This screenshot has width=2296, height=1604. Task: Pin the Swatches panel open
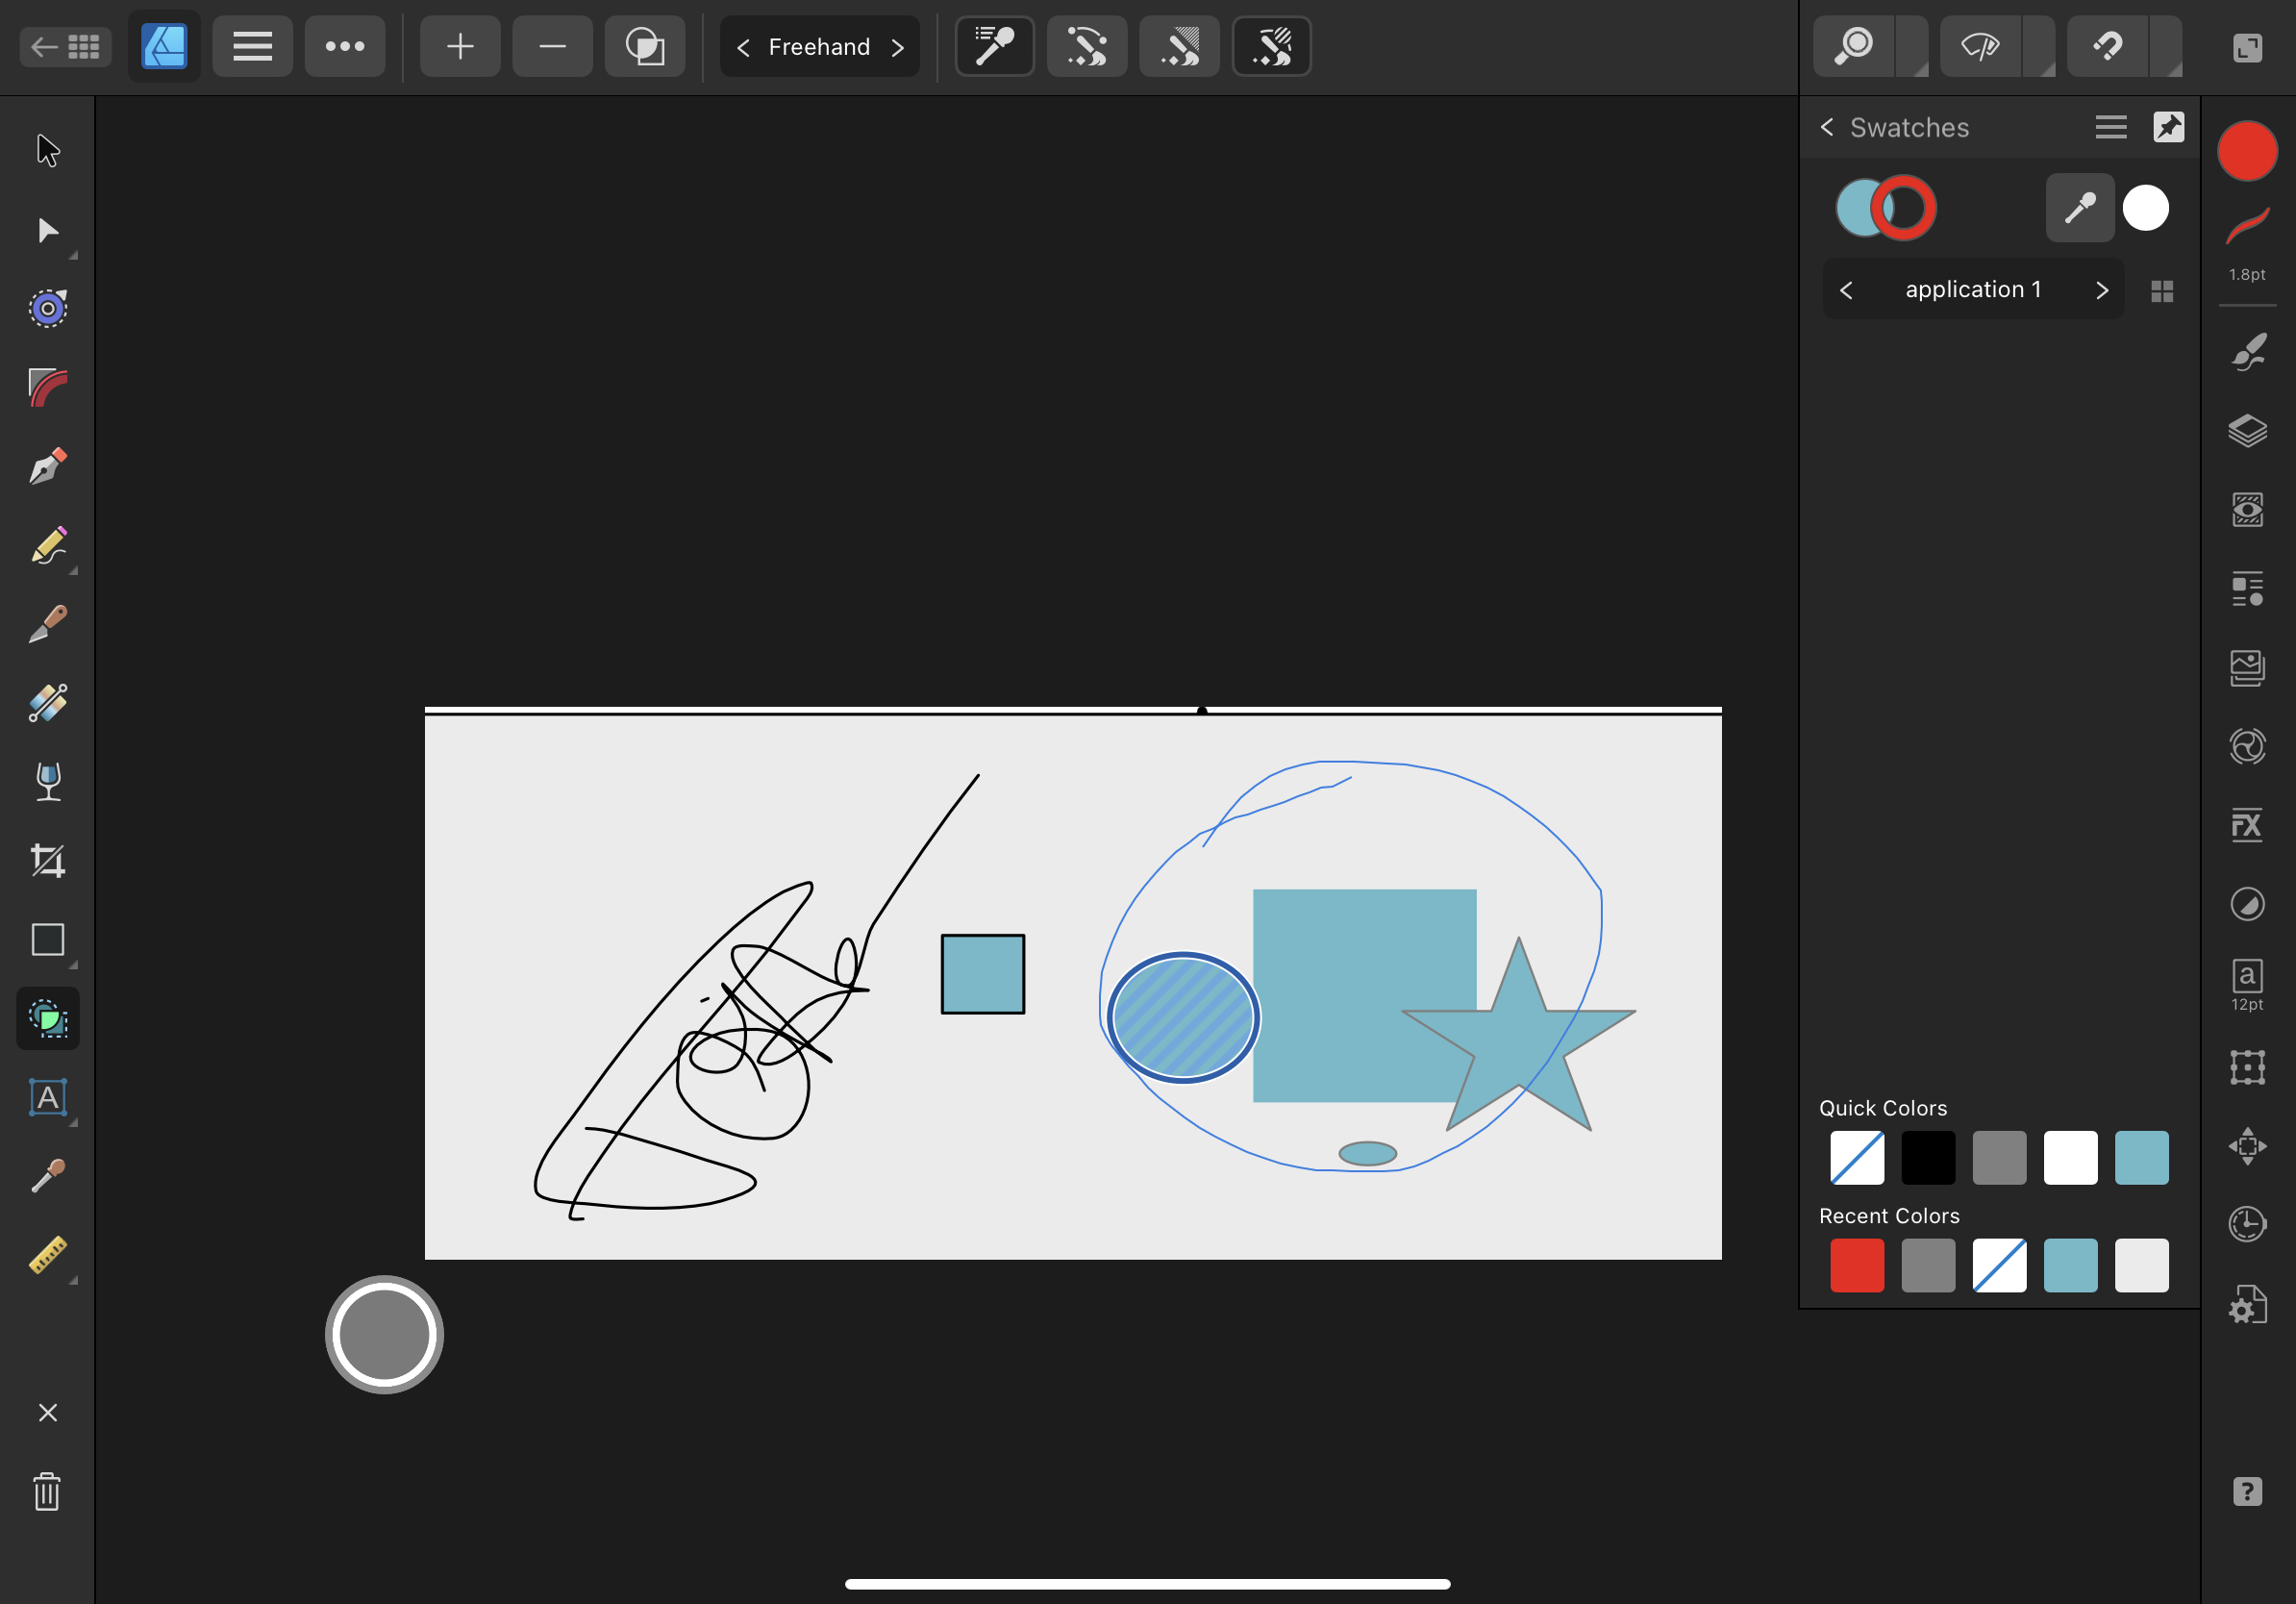point(2168,127)
